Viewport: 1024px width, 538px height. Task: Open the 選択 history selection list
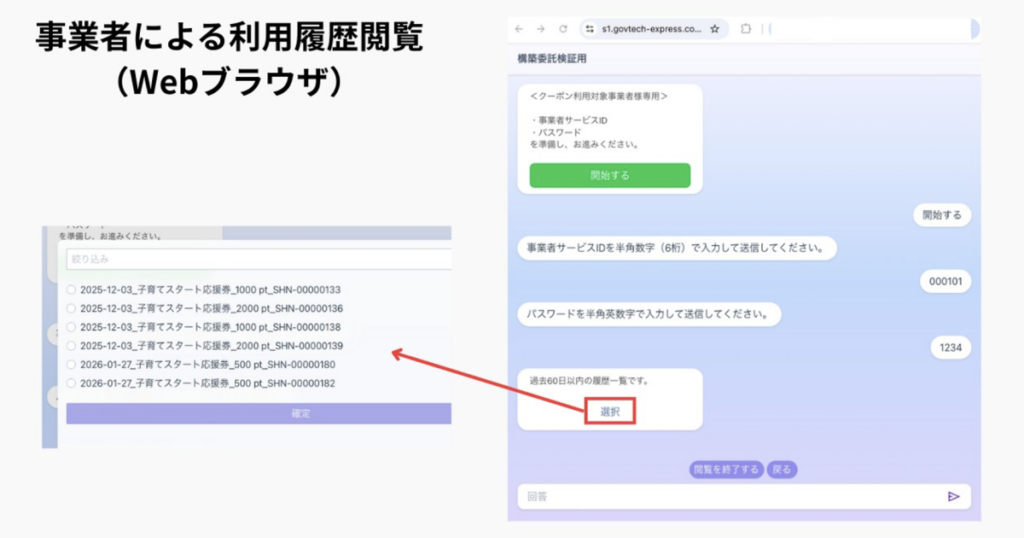(x=610, y=411)
